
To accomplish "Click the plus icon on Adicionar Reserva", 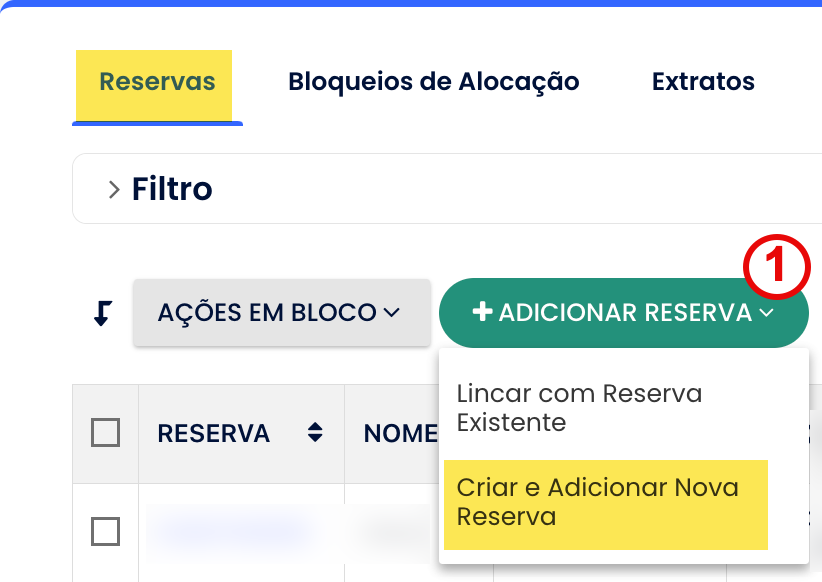I will pos(482,313).
